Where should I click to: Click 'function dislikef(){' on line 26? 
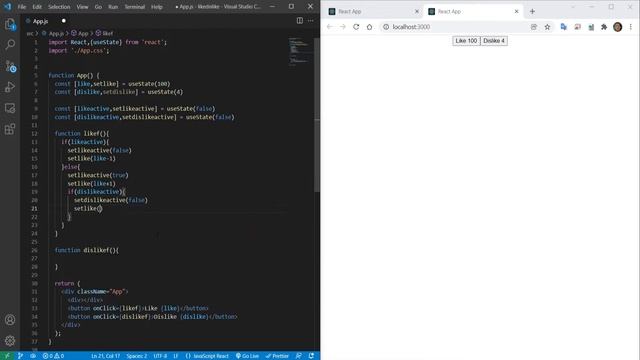tap(87, 250)
